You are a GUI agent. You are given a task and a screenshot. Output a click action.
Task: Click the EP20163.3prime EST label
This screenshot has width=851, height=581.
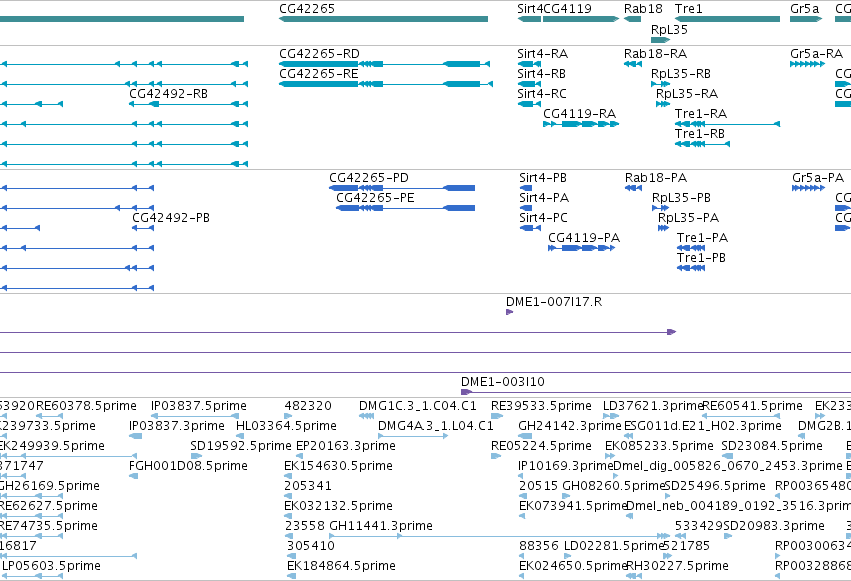coord(346,446)
